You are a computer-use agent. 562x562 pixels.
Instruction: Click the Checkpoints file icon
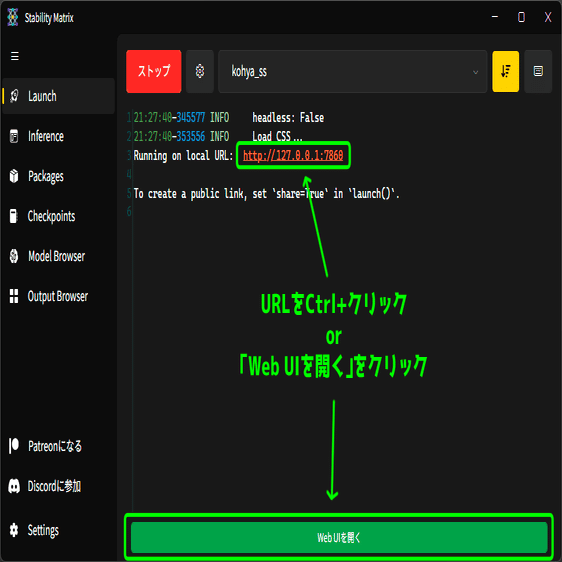click(14, 216)
